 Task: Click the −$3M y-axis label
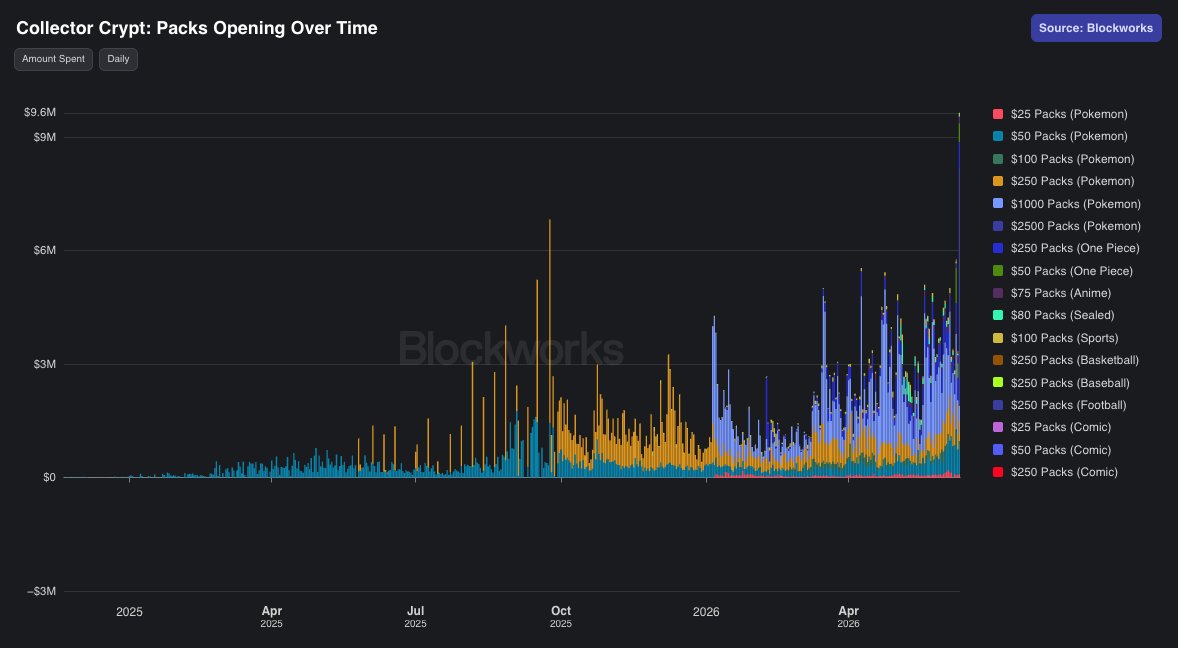click(41, 592)
